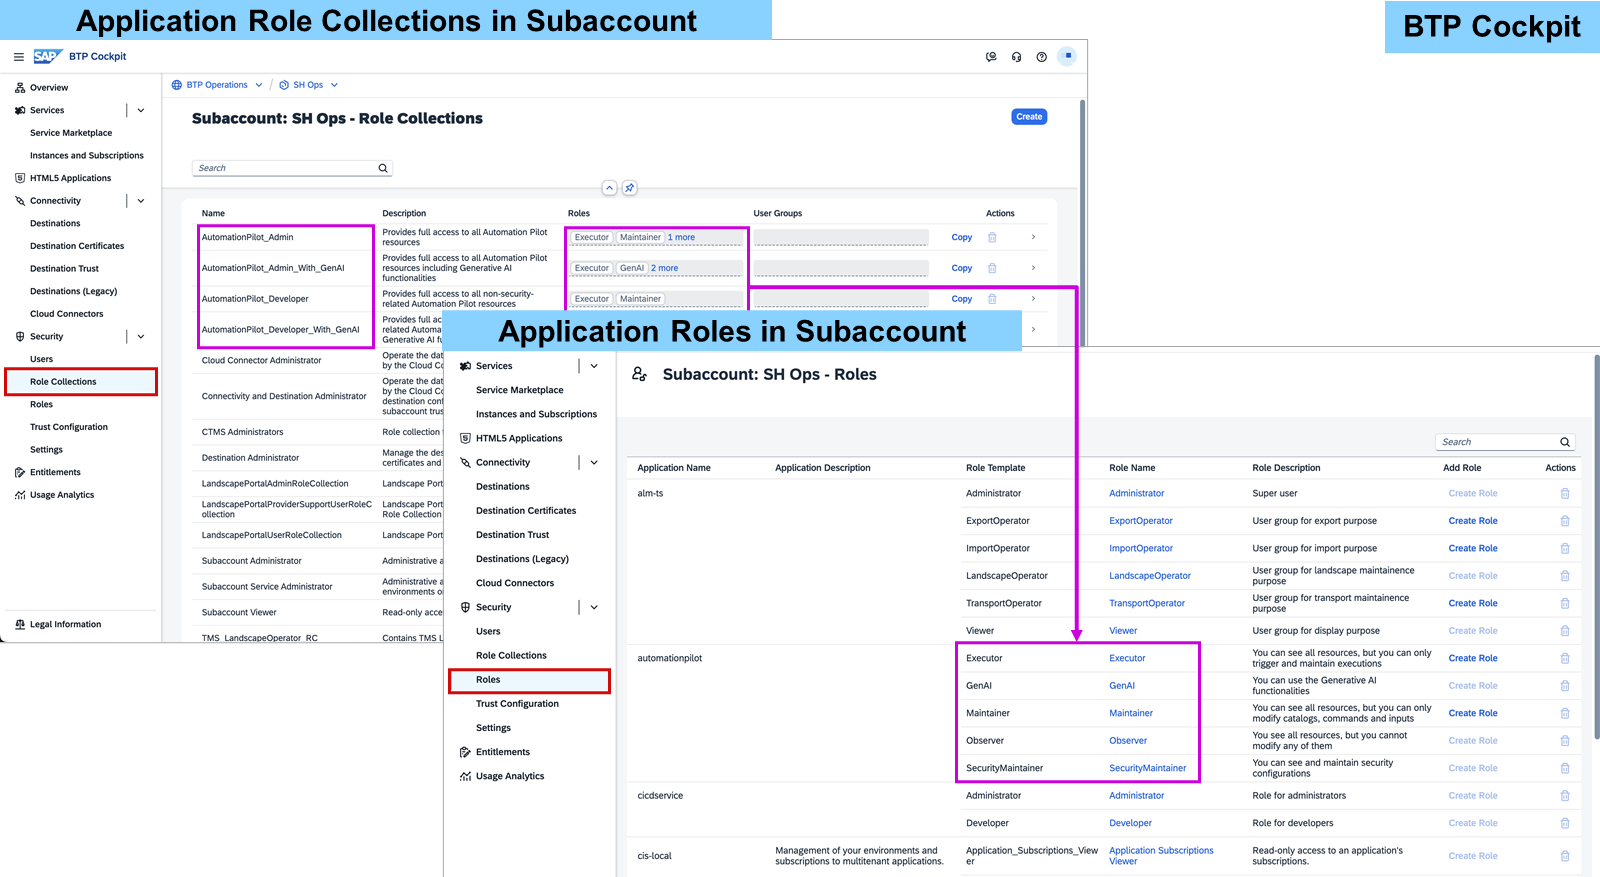Open the GenAI role name link
The width and height of the screenshot is (1600, 877).
(x=1122, y=686)
